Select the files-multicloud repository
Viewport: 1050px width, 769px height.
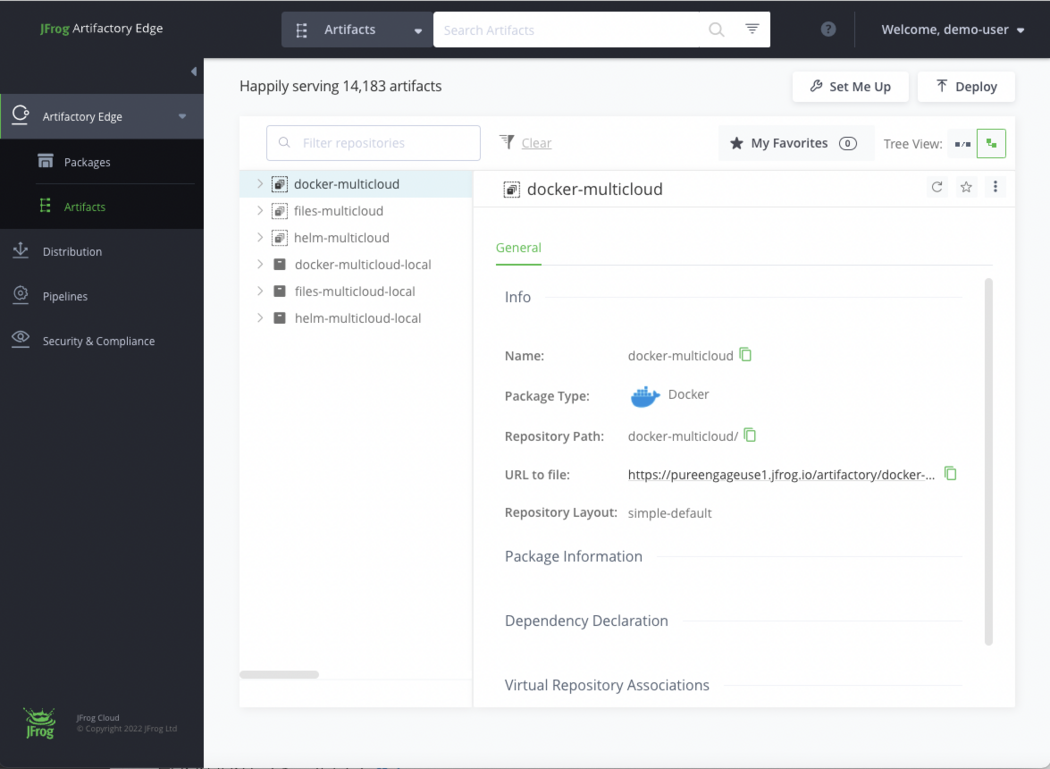(x=338, y=210)
